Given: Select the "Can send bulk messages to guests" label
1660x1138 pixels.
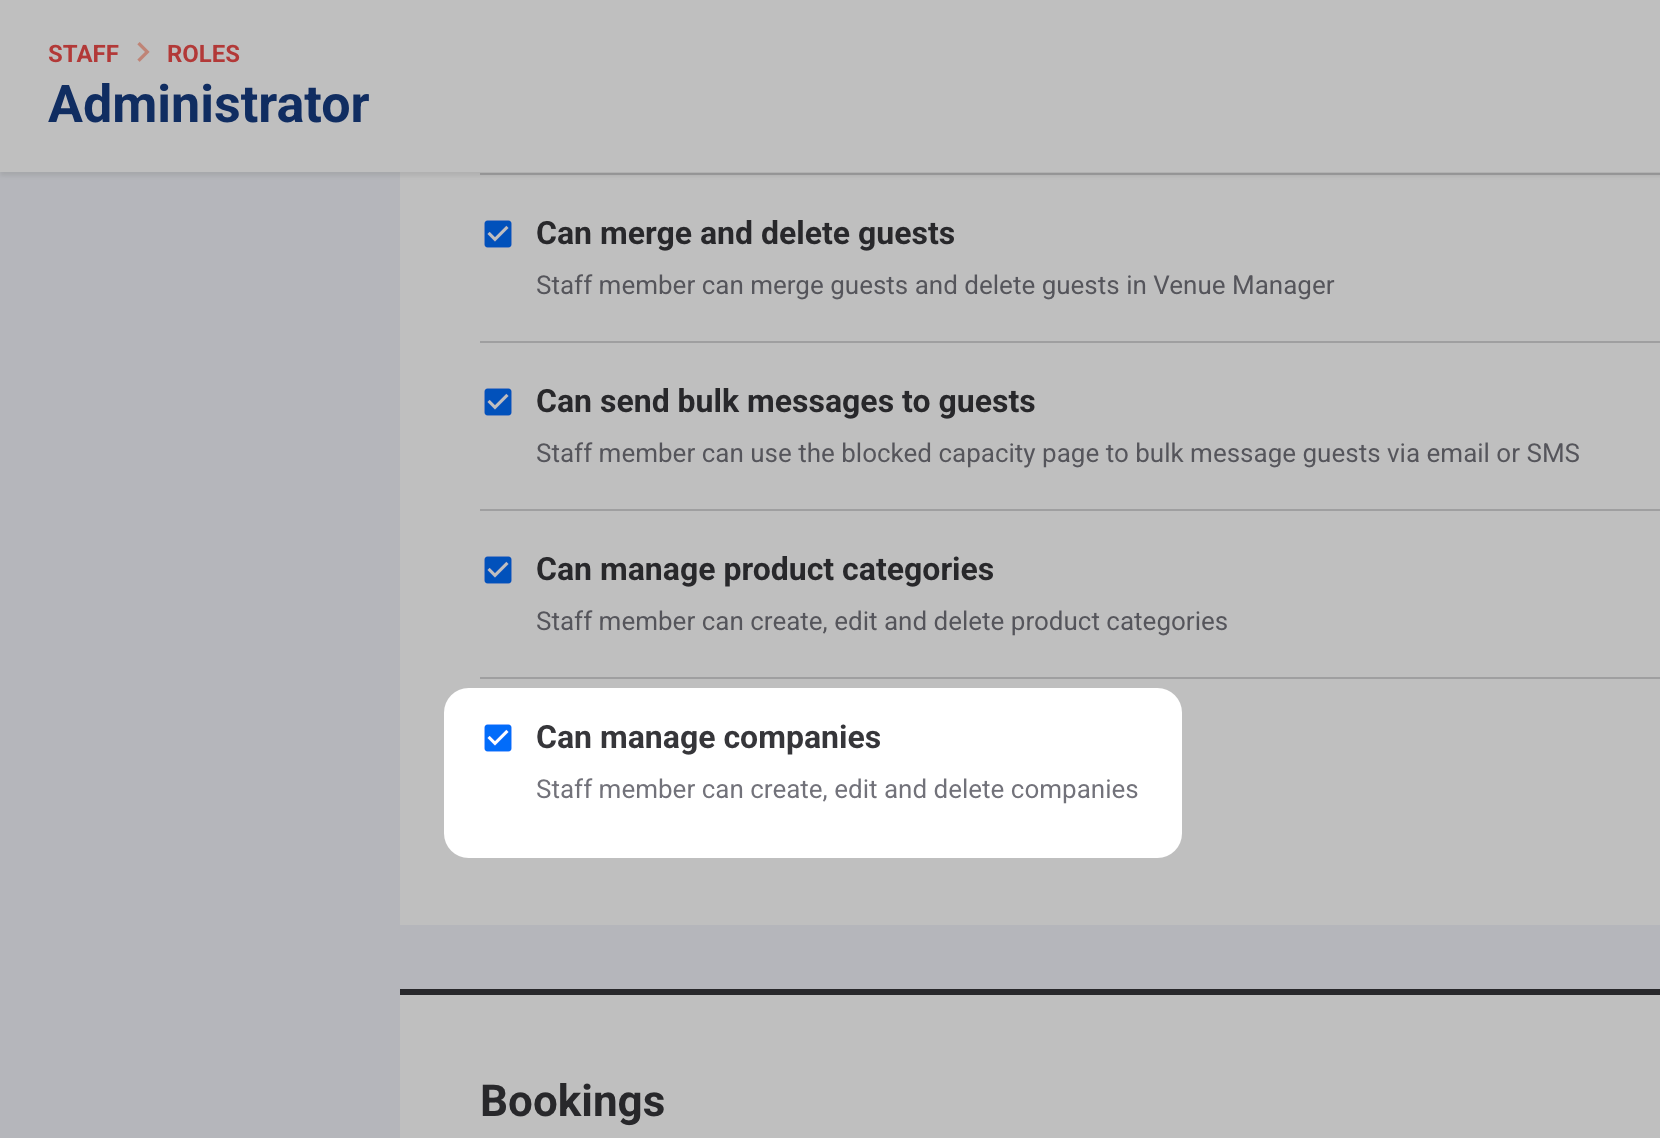Looking at the screenshot, I should pyautogui.click(x=785, y=402).
